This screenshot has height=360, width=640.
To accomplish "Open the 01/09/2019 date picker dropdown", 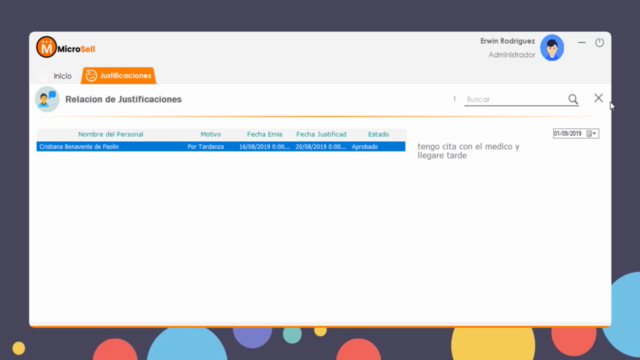I will [591, 133].
